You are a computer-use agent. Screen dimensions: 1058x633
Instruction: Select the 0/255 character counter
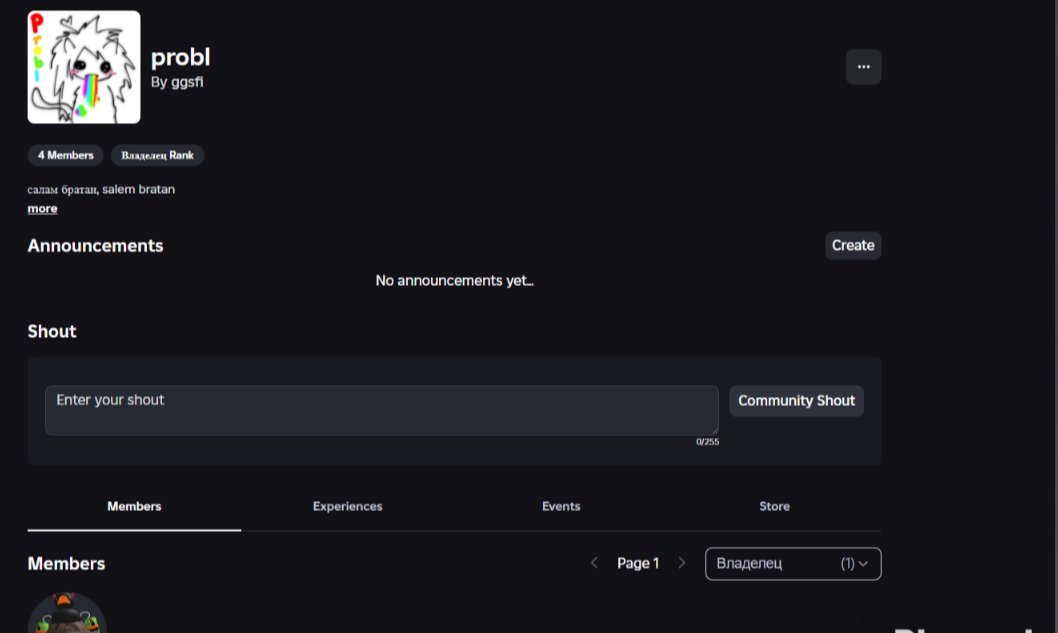tap(707, 442)
